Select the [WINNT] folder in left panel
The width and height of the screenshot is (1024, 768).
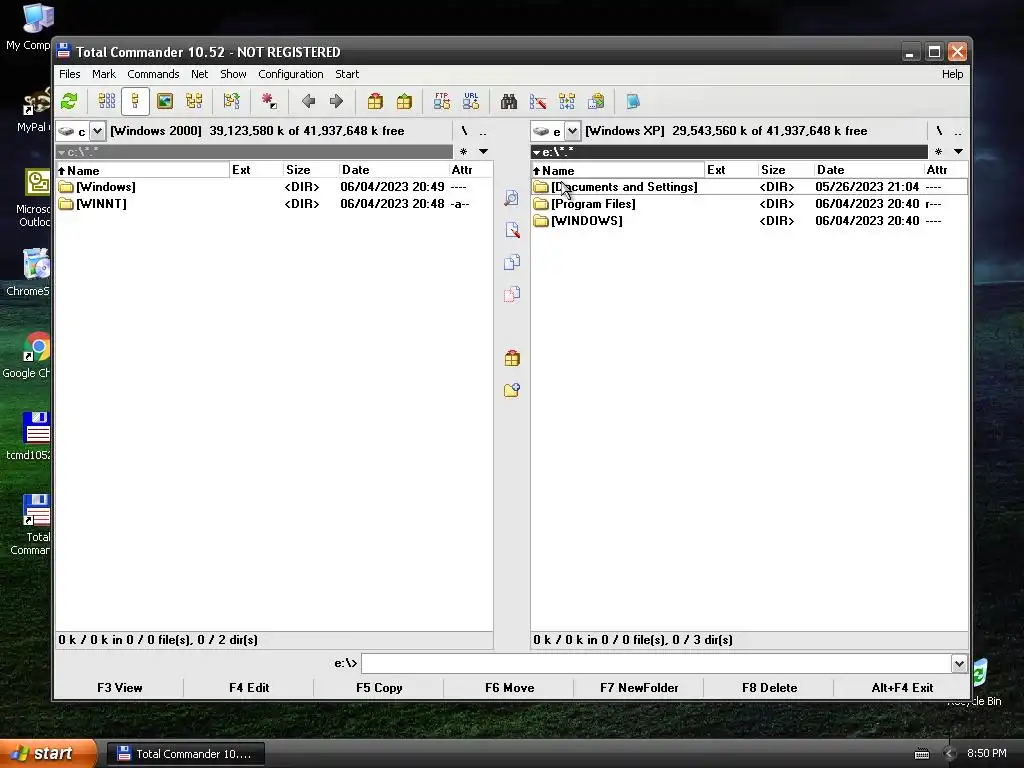point(274,204)
